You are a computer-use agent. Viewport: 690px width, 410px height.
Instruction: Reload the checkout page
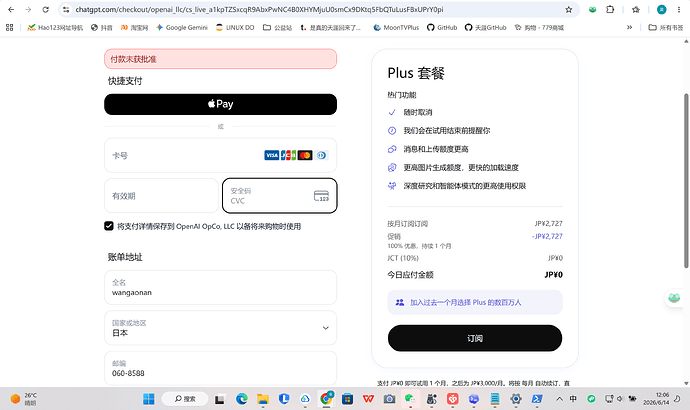coord(45,9)
